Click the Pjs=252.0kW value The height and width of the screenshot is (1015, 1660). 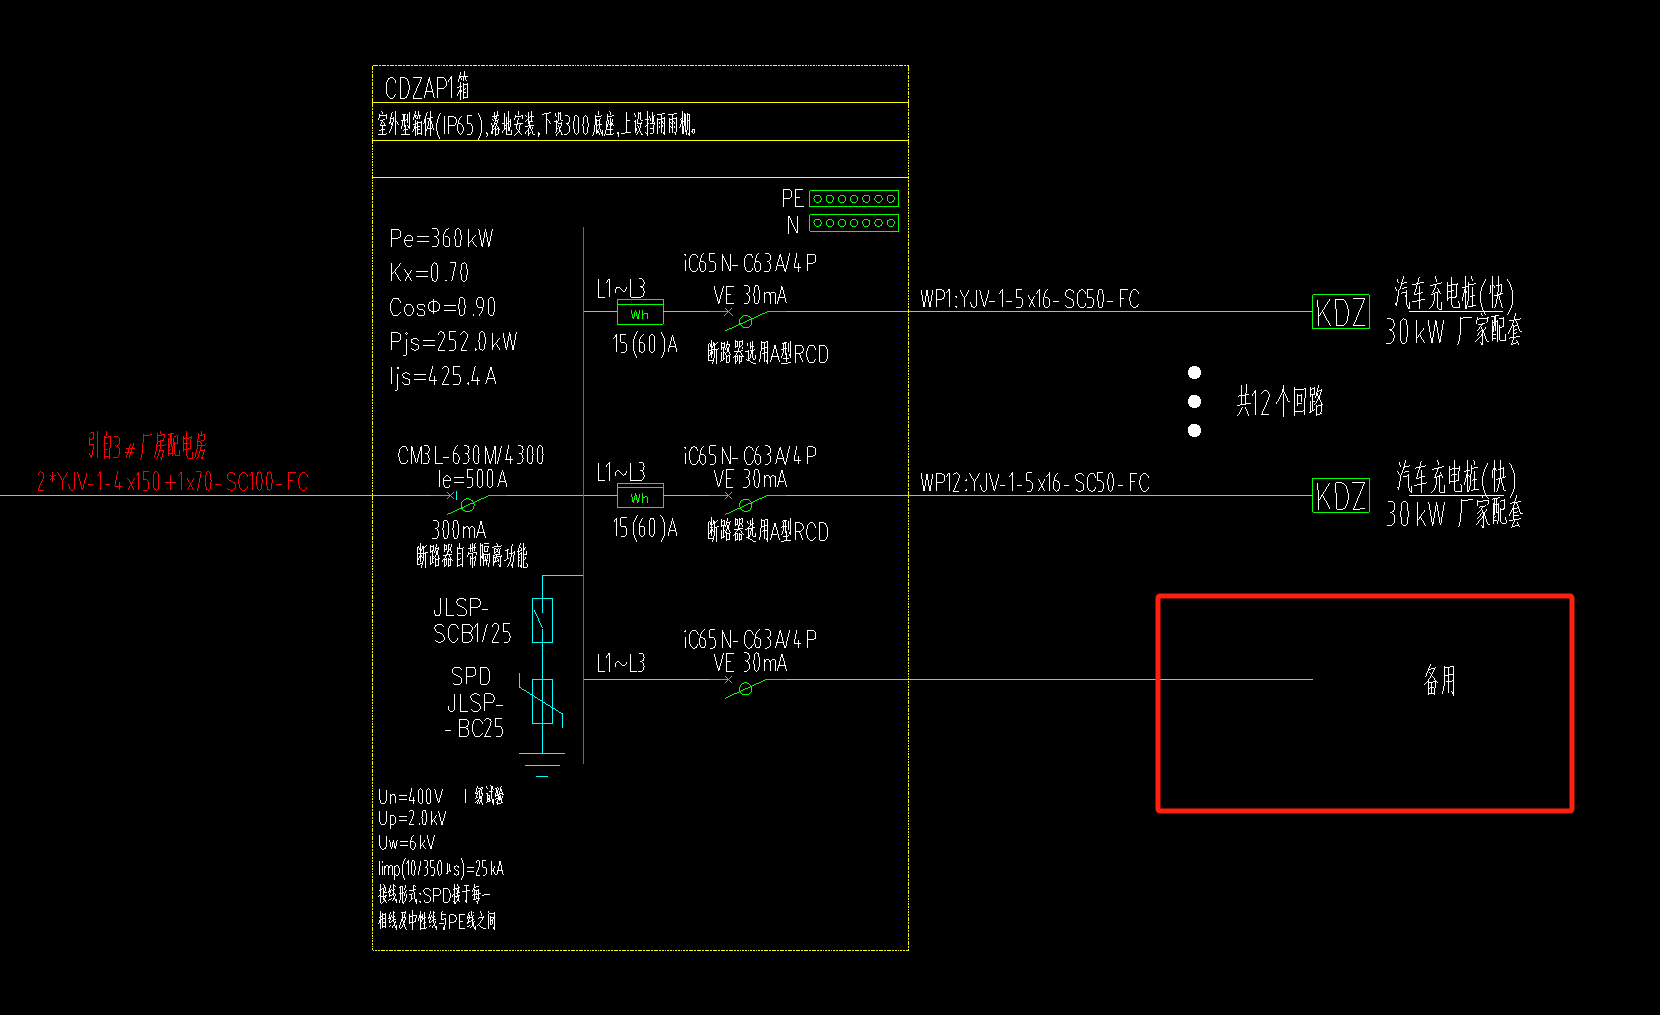pos(453,342)
